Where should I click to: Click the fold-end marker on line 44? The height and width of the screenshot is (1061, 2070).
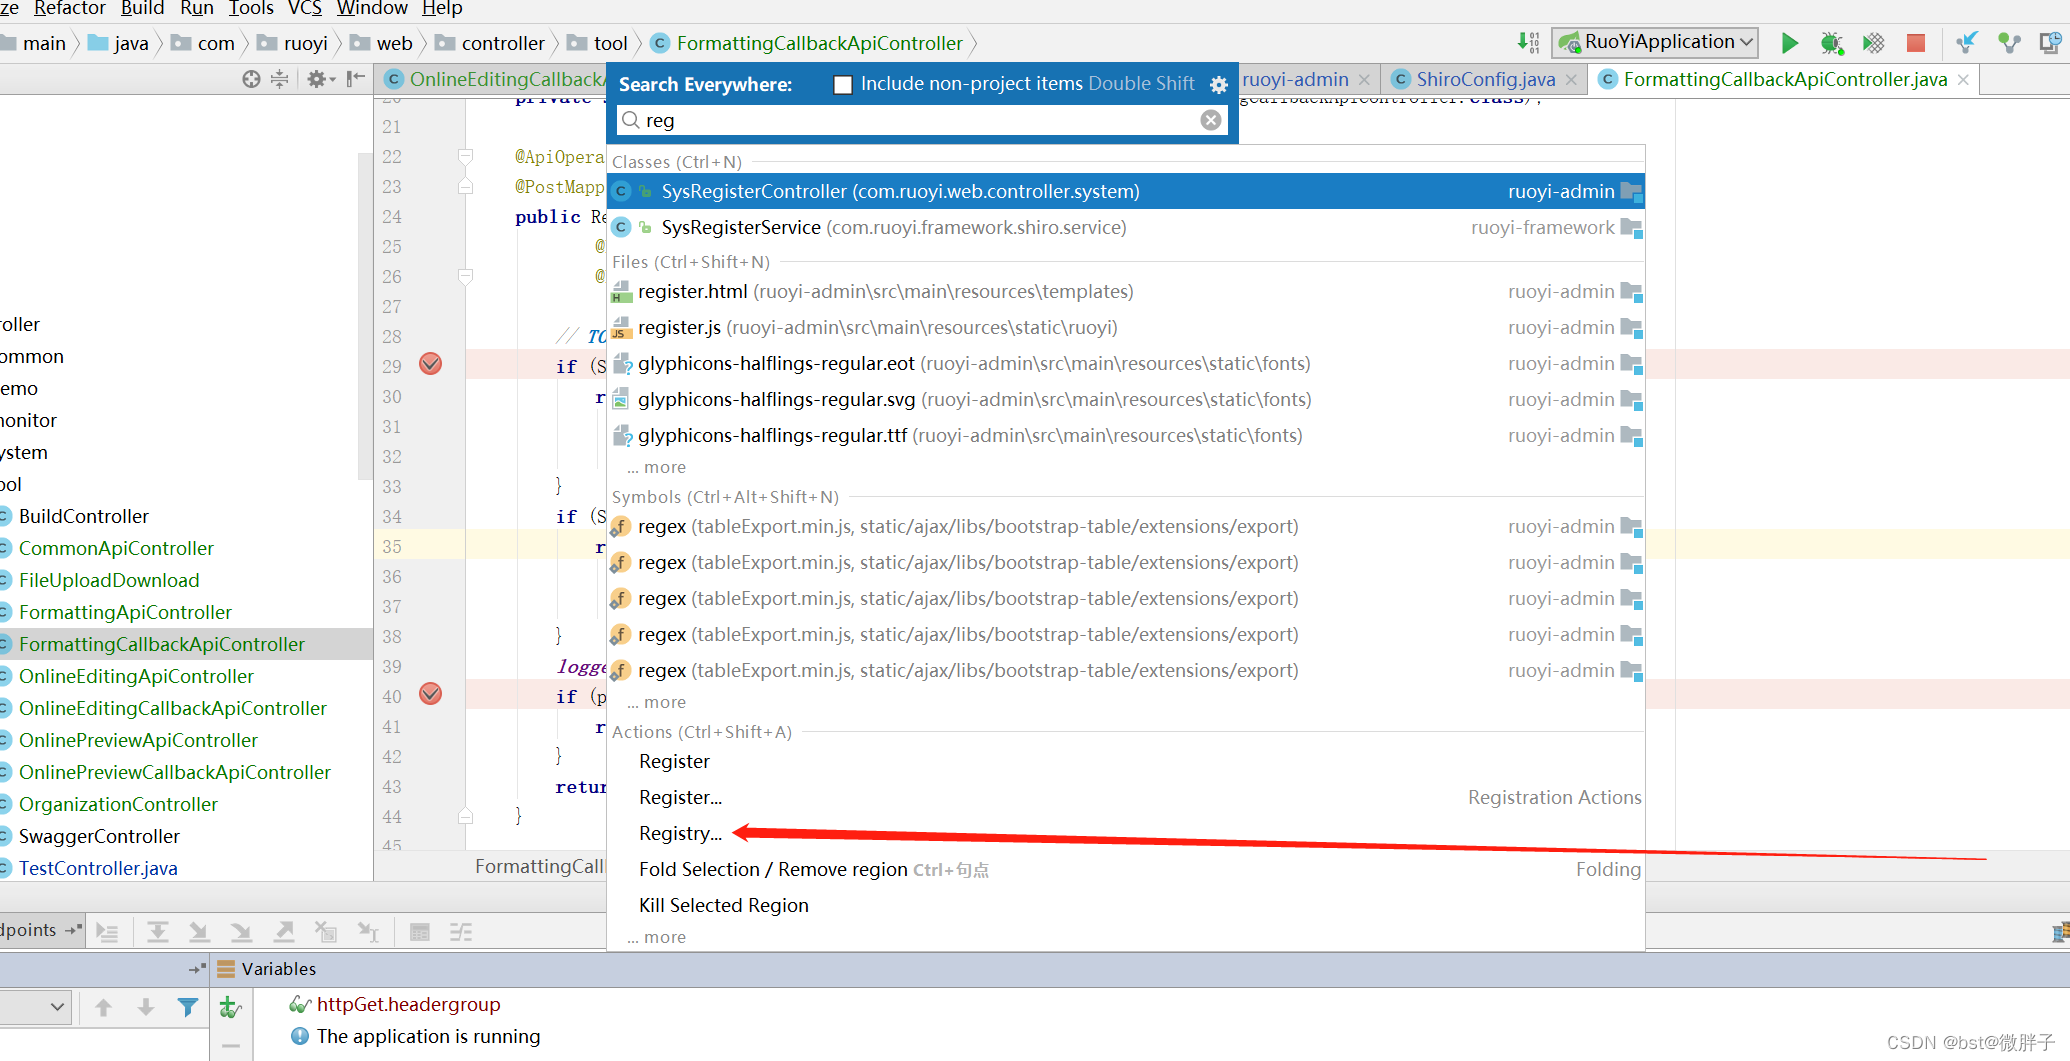pos(465,817)
